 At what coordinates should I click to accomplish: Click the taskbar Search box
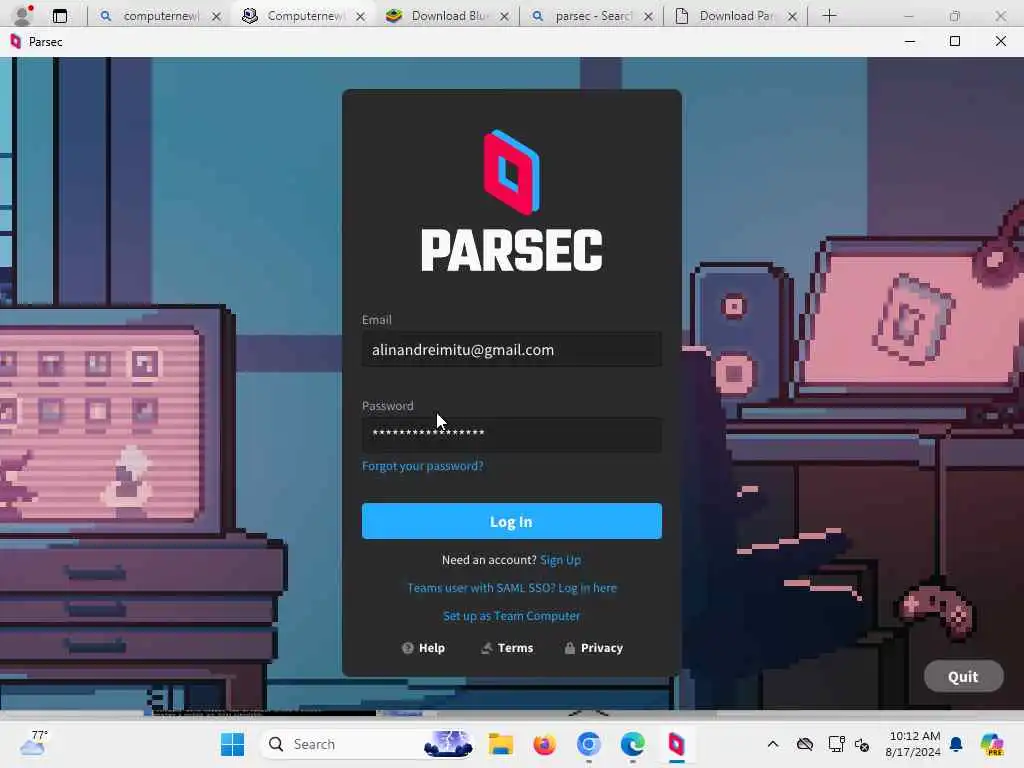coord(368,744)
